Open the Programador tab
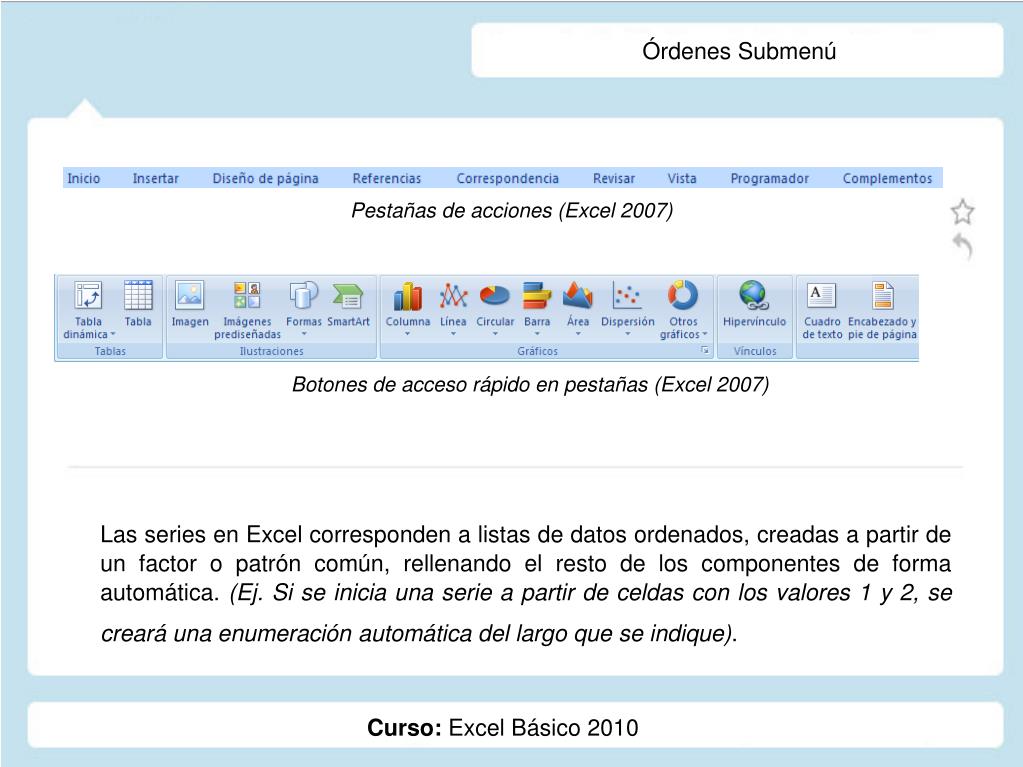This screenshot has width=1023, height=767. (x=769, y=178)
